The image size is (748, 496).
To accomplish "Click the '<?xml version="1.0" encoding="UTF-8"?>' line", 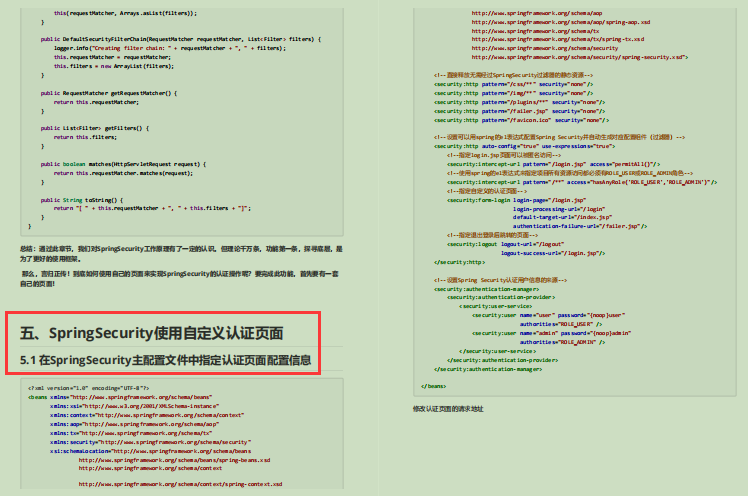I will (89, 388).
